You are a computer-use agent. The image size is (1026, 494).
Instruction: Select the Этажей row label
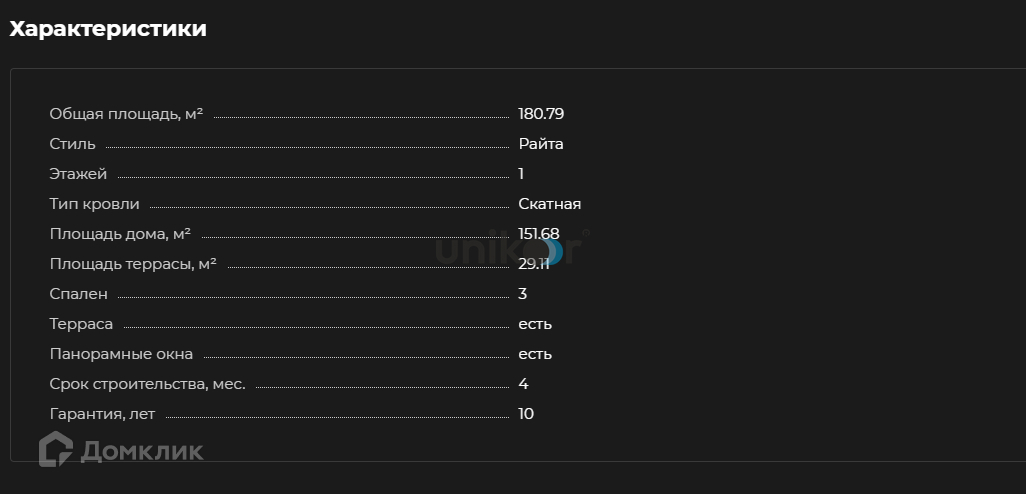click(78, 174)
